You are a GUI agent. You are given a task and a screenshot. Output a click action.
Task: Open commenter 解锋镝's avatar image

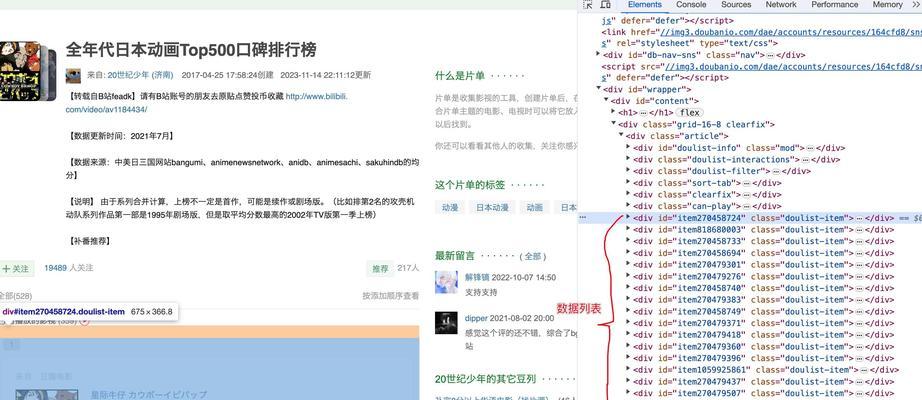point(446,282)
